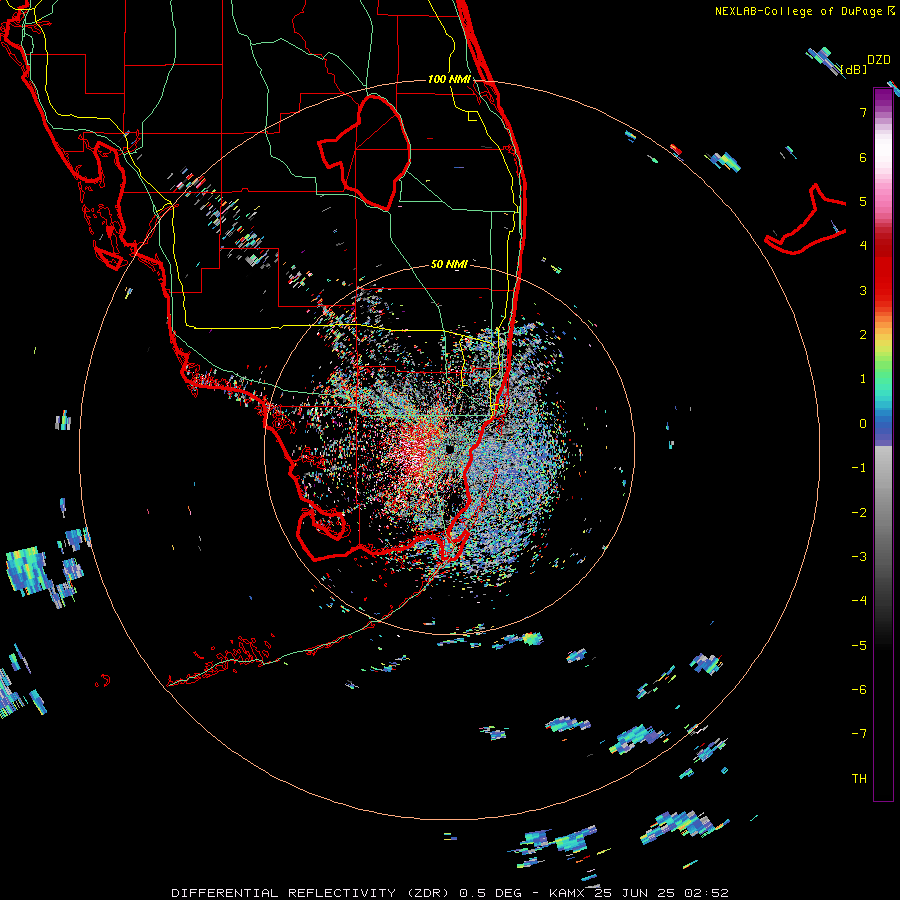Viewport: 900px width, 900px height.
Task: Click the -5 value on the scale
Action: 859,646
